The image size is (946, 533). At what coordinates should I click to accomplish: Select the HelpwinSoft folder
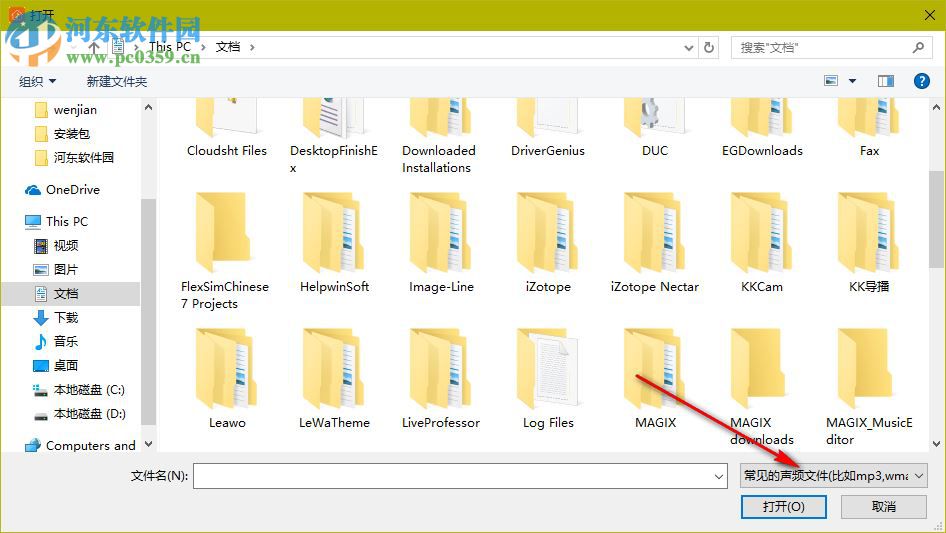334,243
